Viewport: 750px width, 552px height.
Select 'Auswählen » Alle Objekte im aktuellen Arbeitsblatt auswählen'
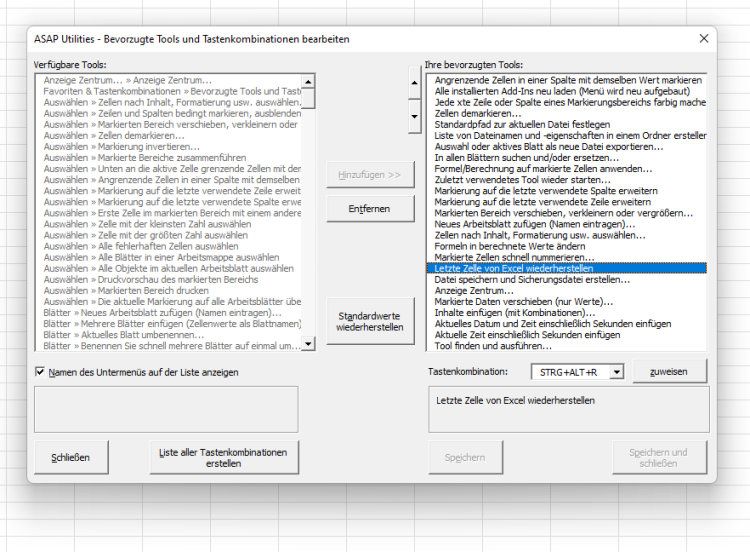[x=169, y=268]
